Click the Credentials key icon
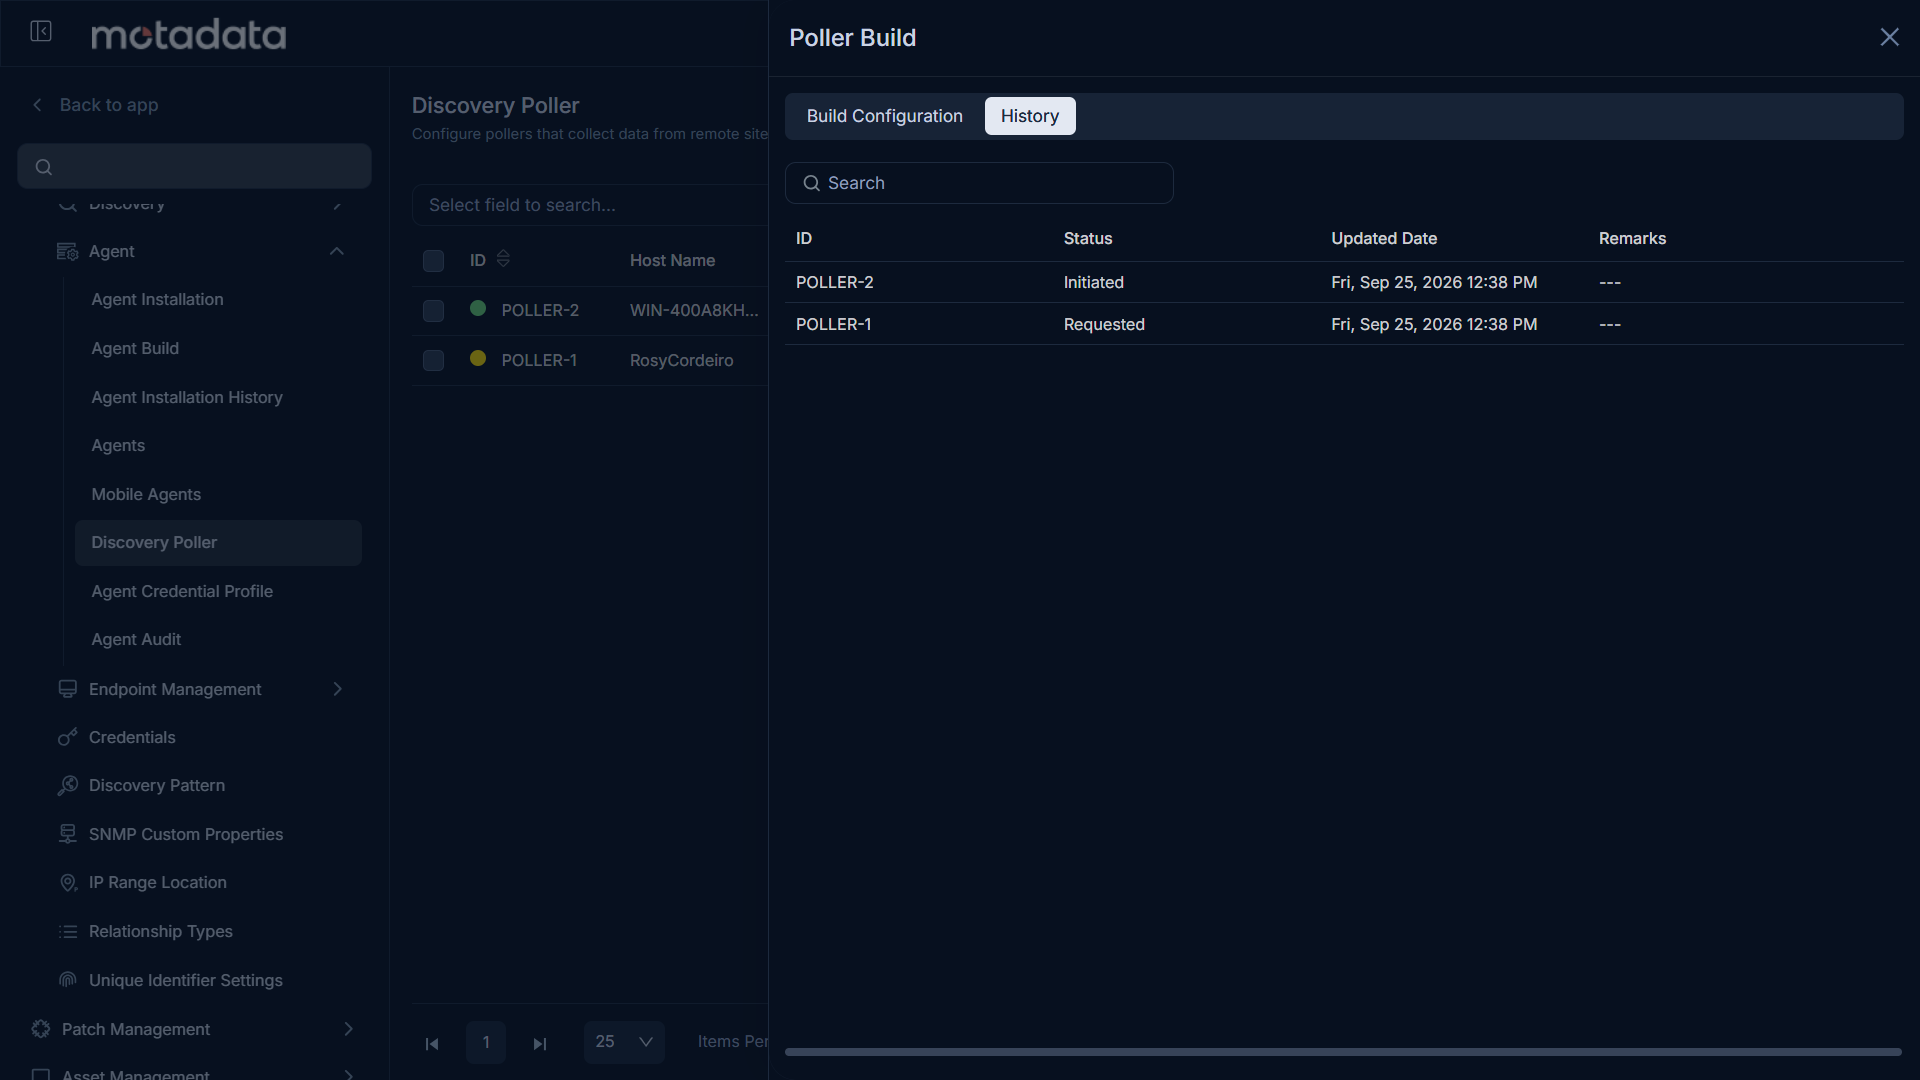Viewport: 1920px width, 1080px height. [x=67, y=737]
